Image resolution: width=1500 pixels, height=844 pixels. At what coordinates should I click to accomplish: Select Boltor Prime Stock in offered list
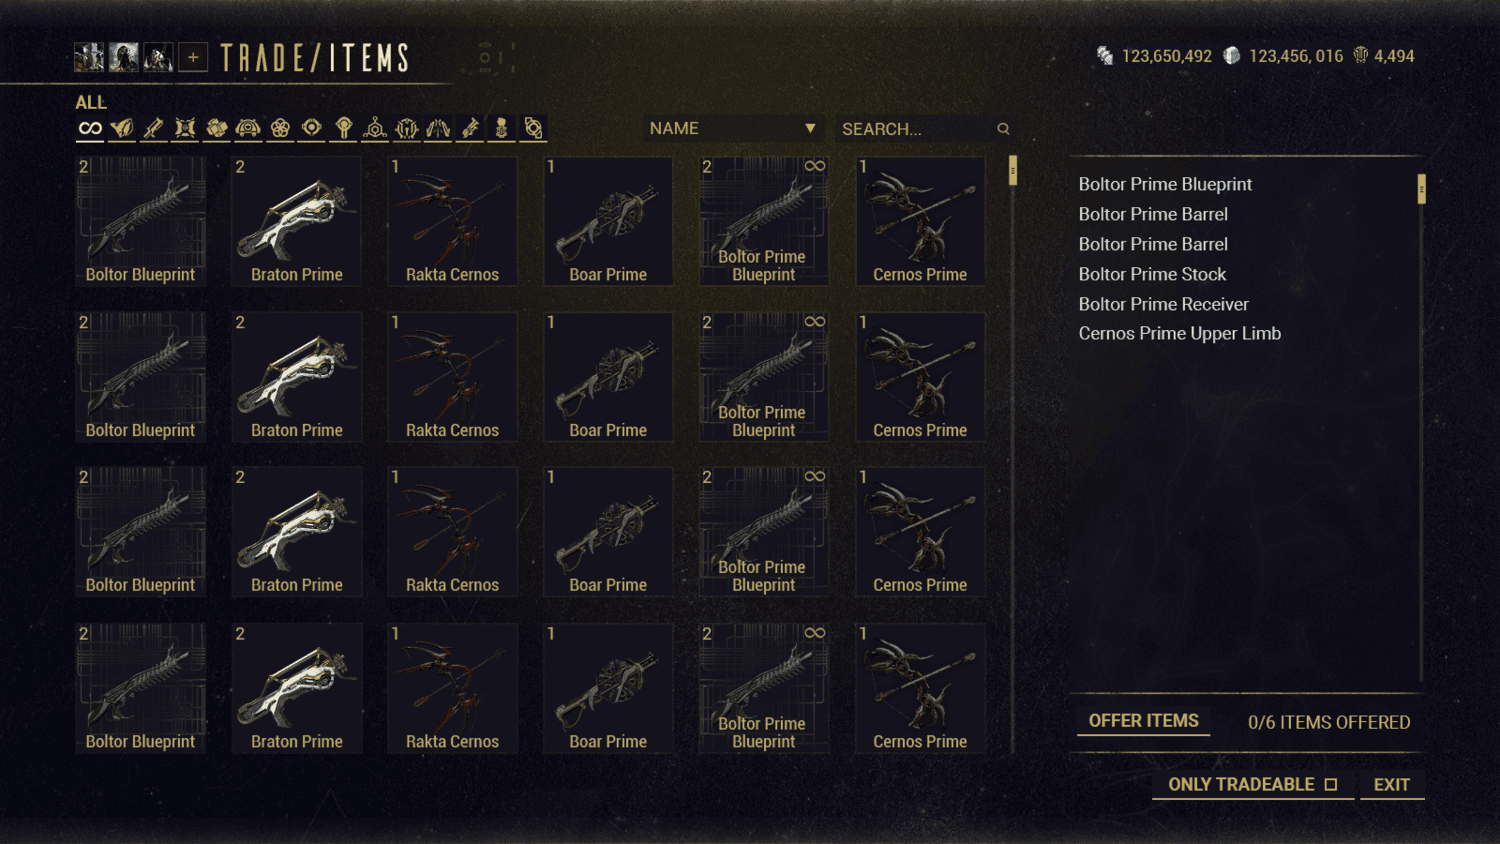click(x=1152, y=274)
